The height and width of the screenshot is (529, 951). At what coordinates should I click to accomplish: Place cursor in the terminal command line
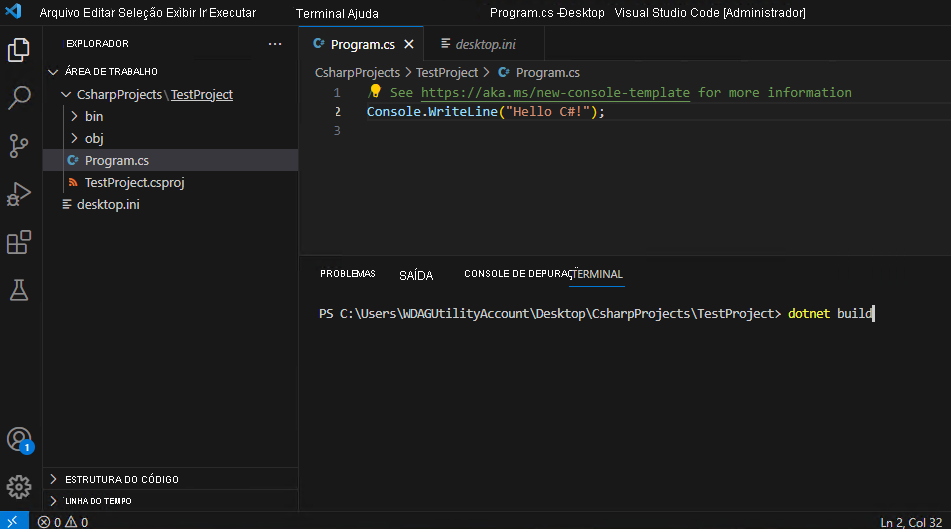830,314
